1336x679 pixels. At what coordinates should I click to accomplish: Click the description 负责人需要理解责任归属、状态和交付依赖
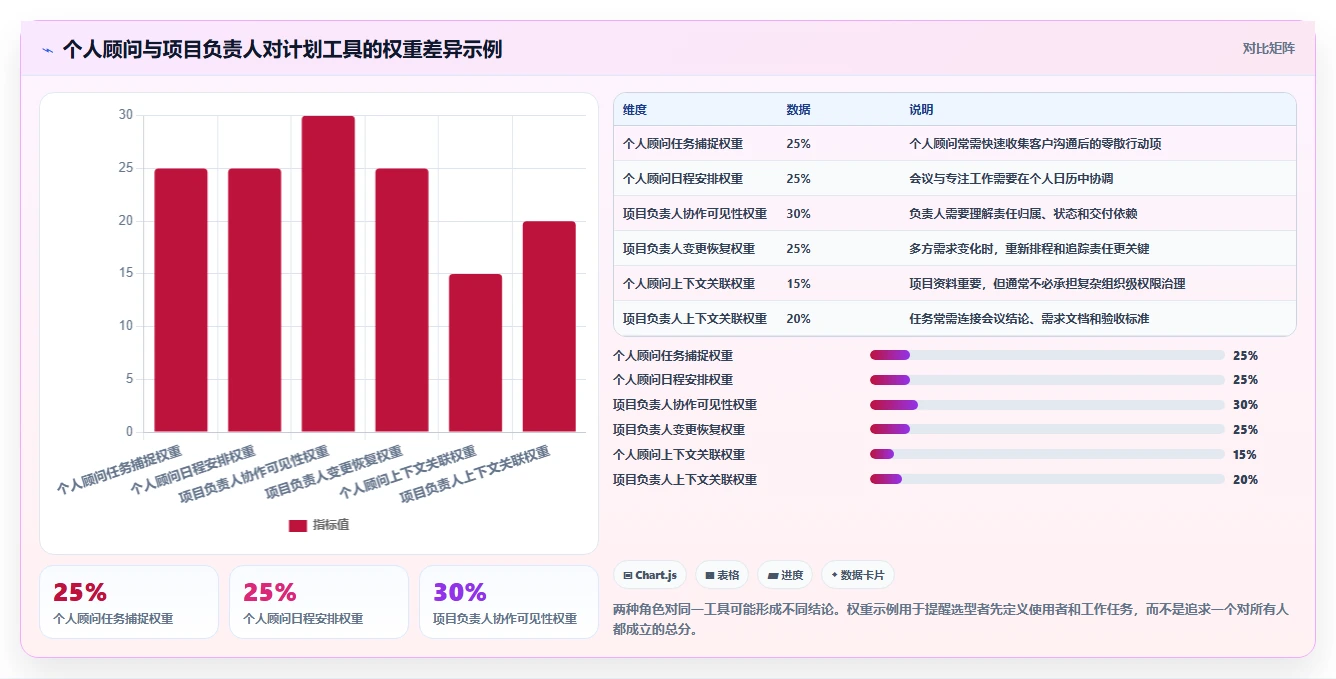click(x=1023, y=214)
